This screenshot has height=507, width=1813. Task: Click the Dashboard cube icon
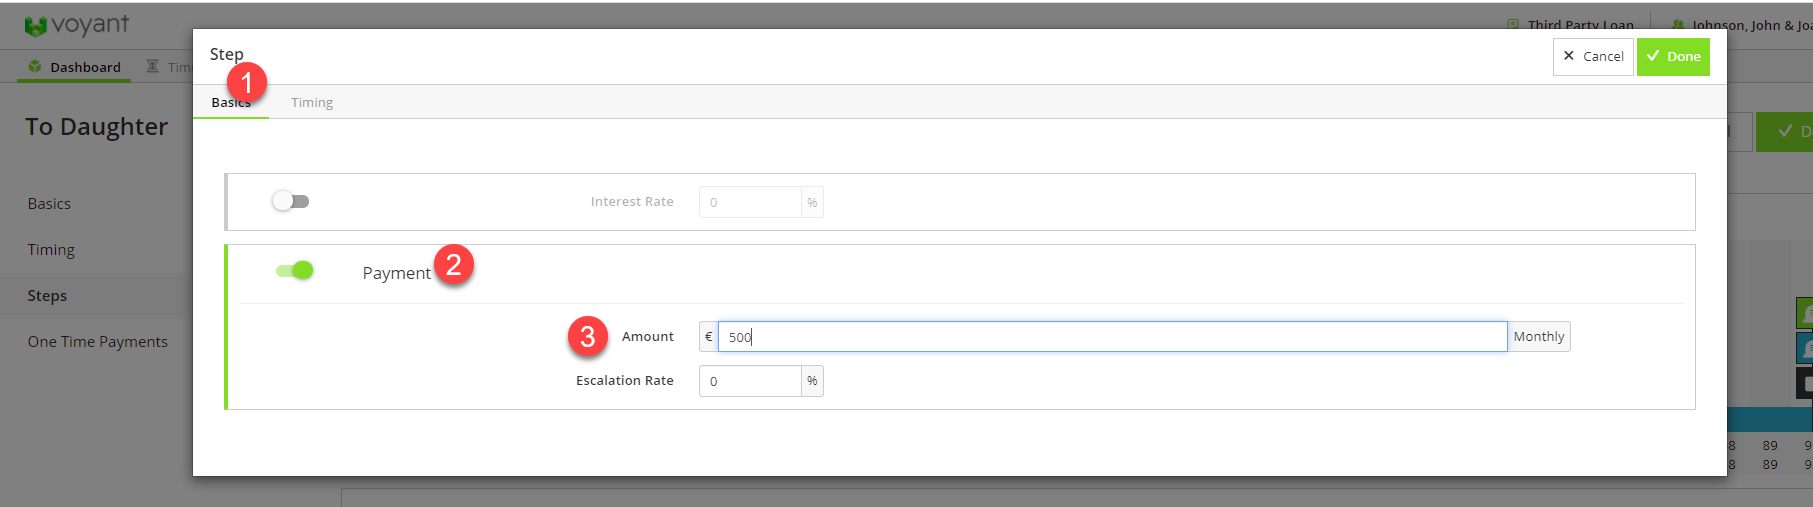point(35,67)
